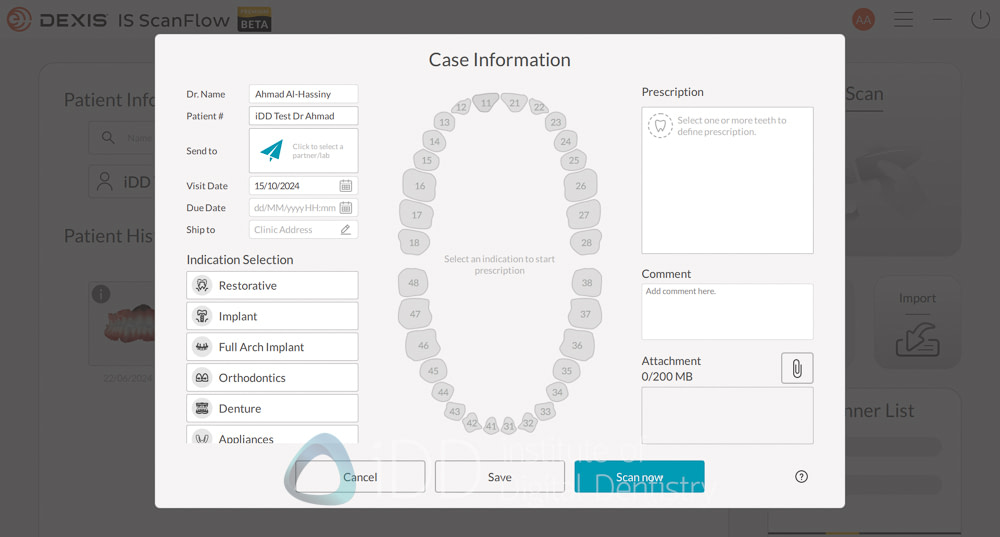Choose the Denture indication
This screenshot has height=537, width=1000.
point(272,408)
